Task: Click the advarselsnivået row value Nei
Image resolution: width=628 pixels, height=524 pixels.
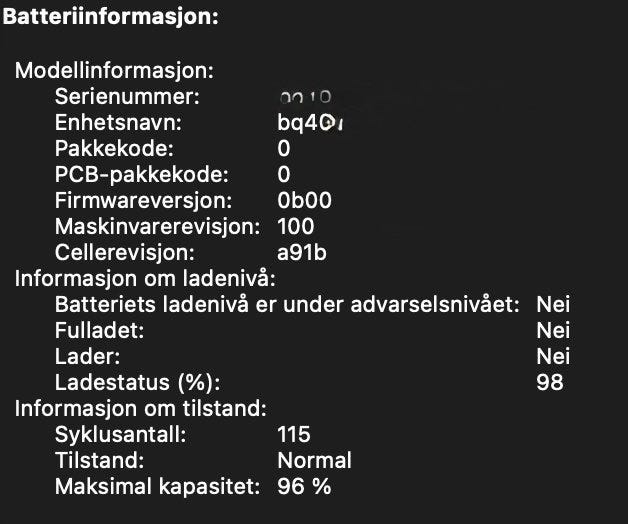Action: coord(553,304)
